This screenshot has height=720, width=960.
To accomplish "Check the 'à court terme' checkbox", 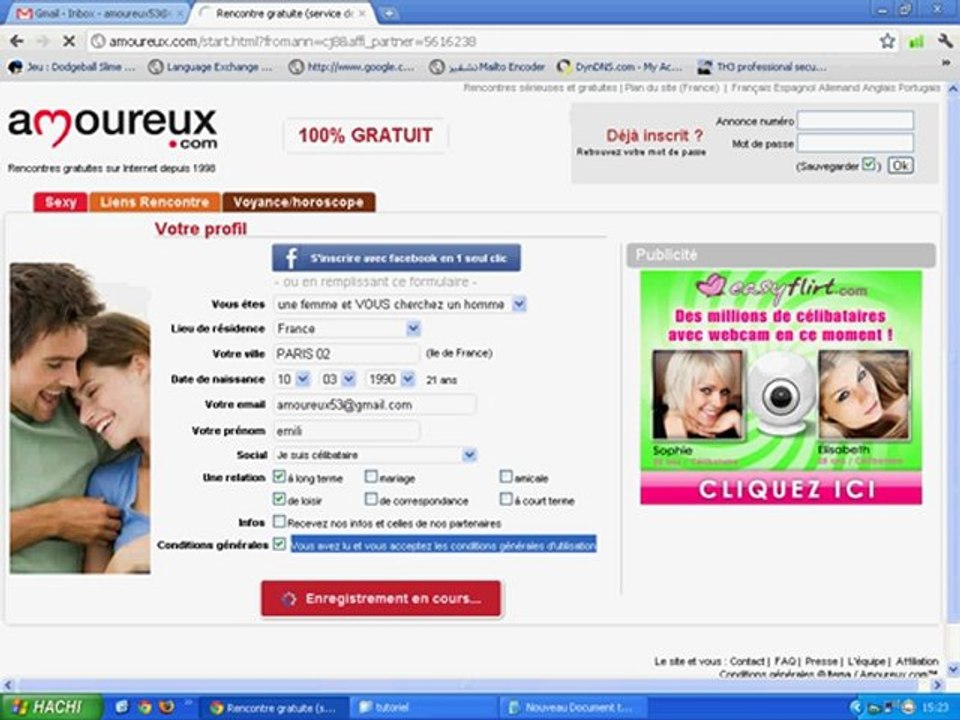I will click(x=506, y=499).
